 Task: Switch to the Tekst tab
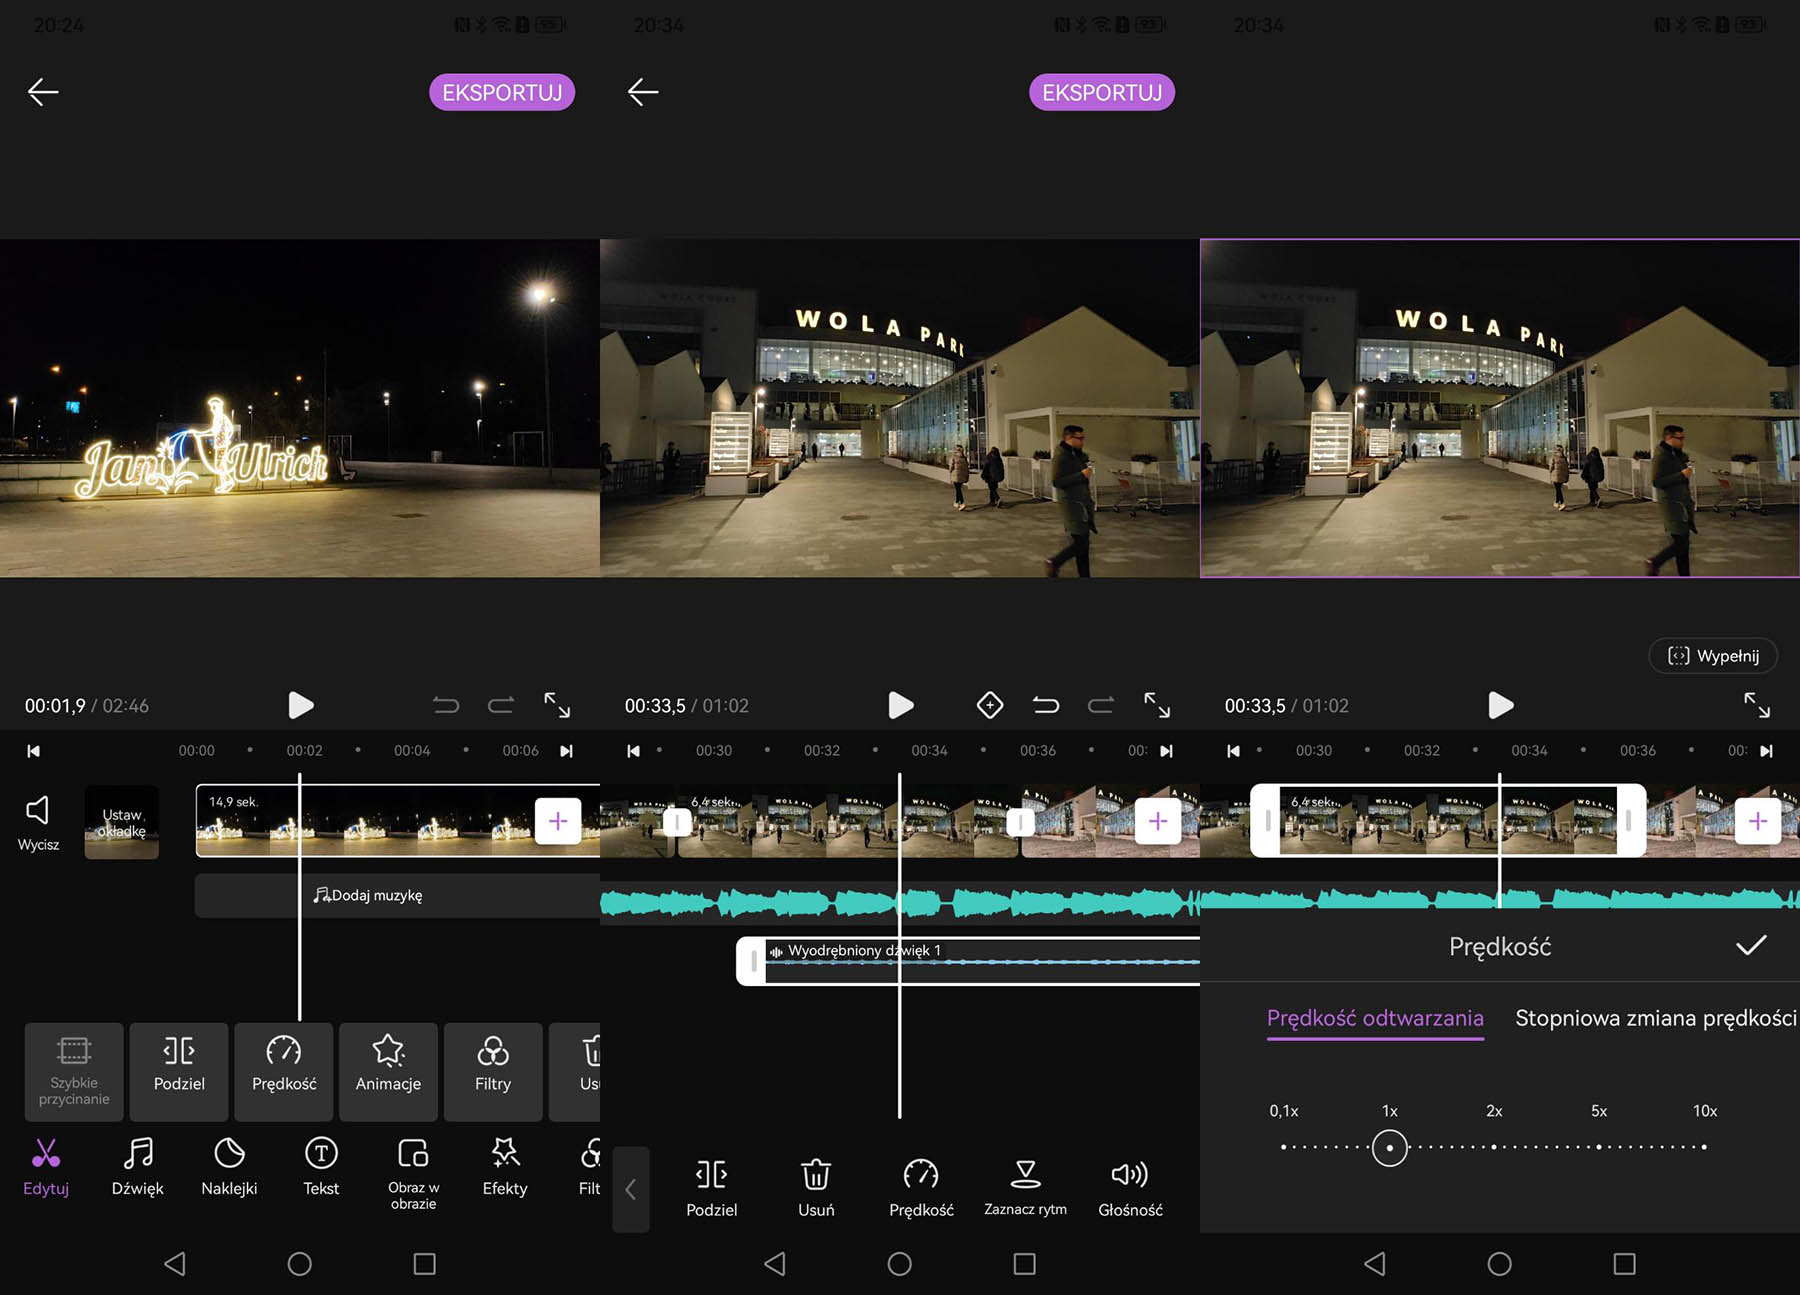click(x=321, y=1167)
